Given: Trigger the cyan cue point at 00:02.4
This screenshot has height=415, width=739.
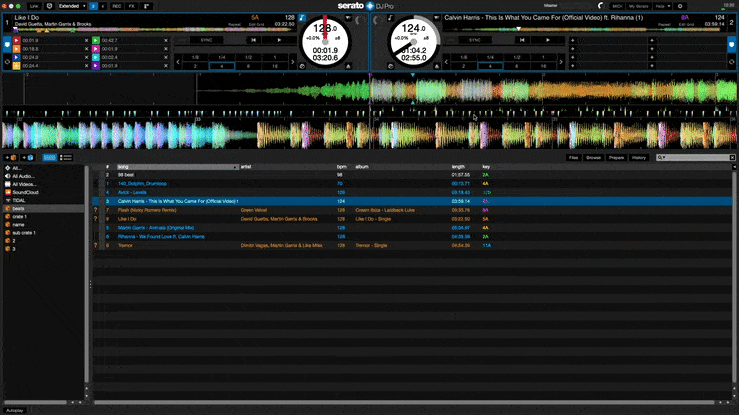Looking at the screenshot, I should click(96, 57).
